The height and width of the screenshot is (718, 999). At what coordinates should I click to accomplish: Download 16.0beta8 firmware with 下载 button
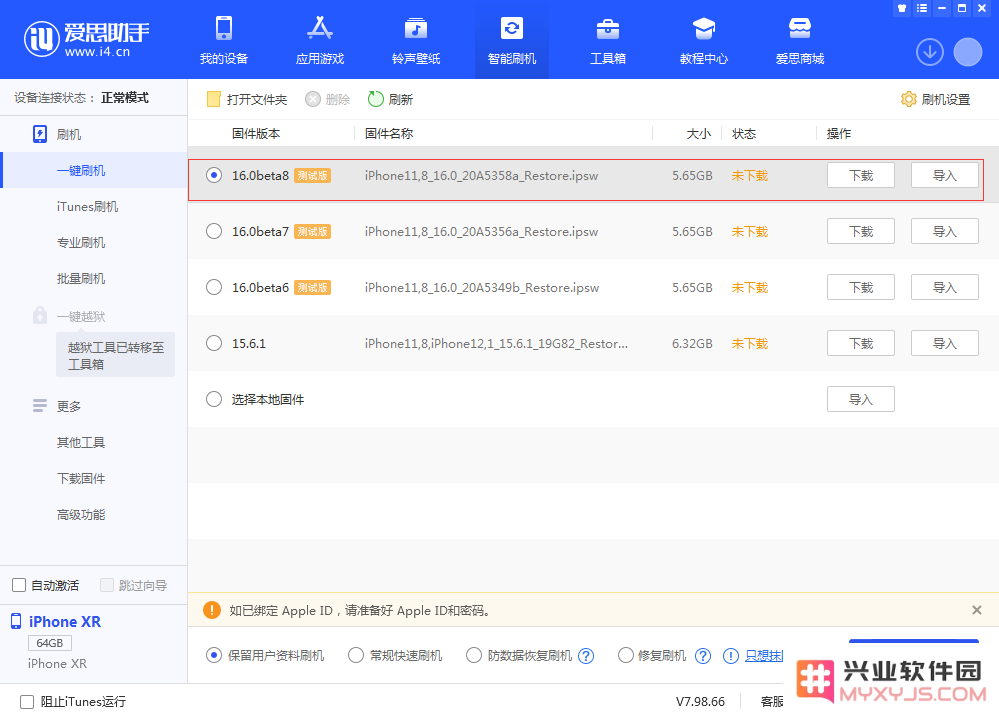point(861,175)
